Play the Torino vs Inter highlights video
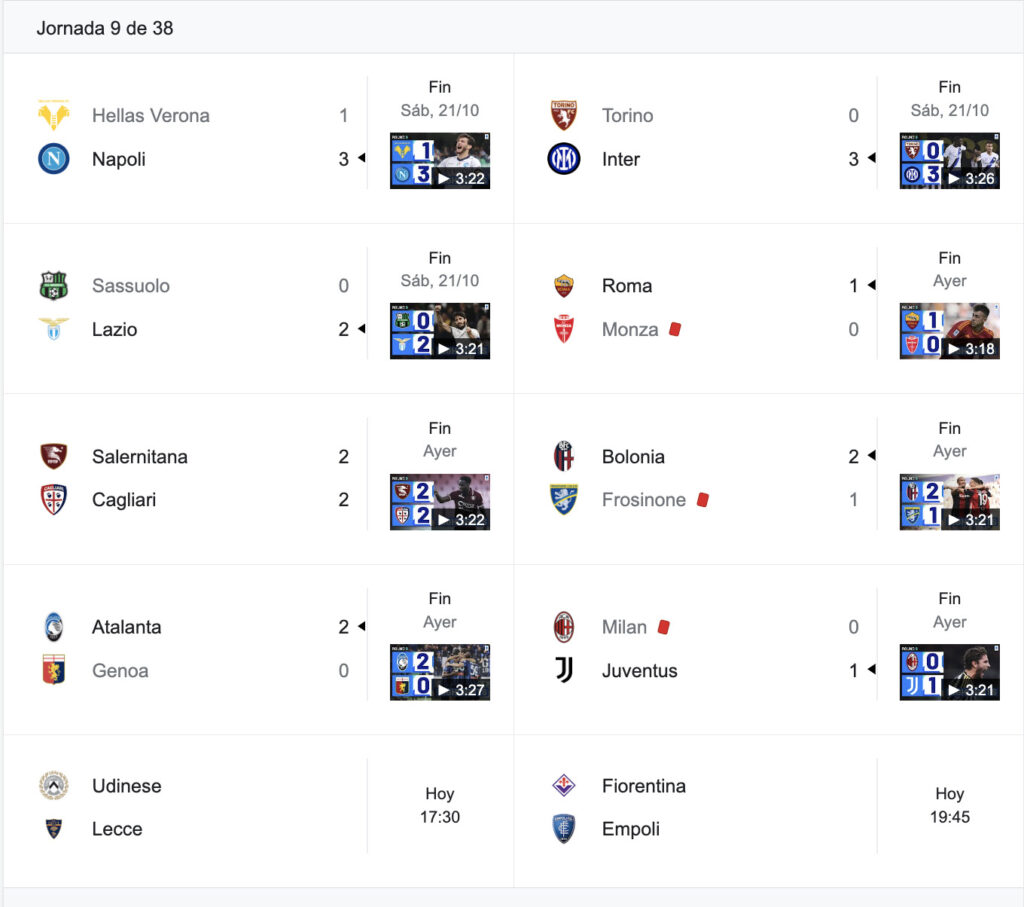This screenshot has height=907, width=1024. (x=949, y=161)
